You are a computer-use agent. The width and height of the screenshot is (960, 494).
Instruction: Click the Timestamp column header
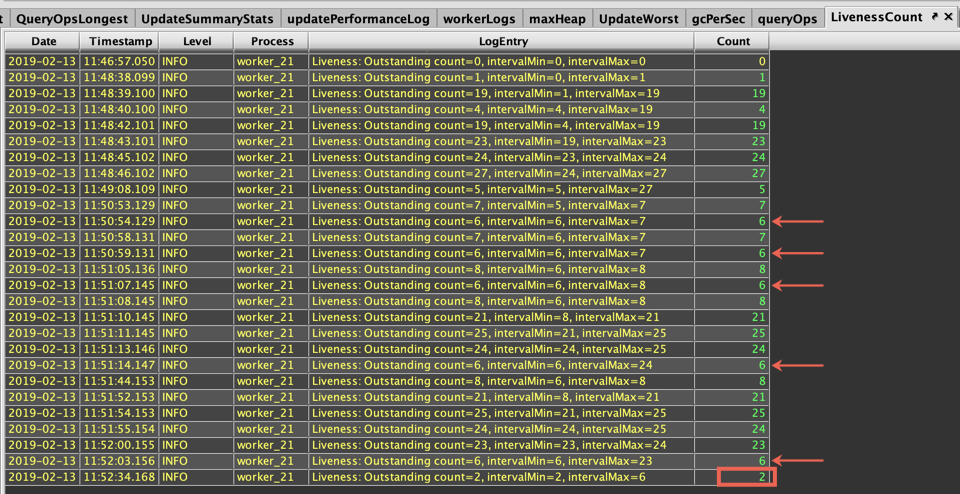coord(120,41)
